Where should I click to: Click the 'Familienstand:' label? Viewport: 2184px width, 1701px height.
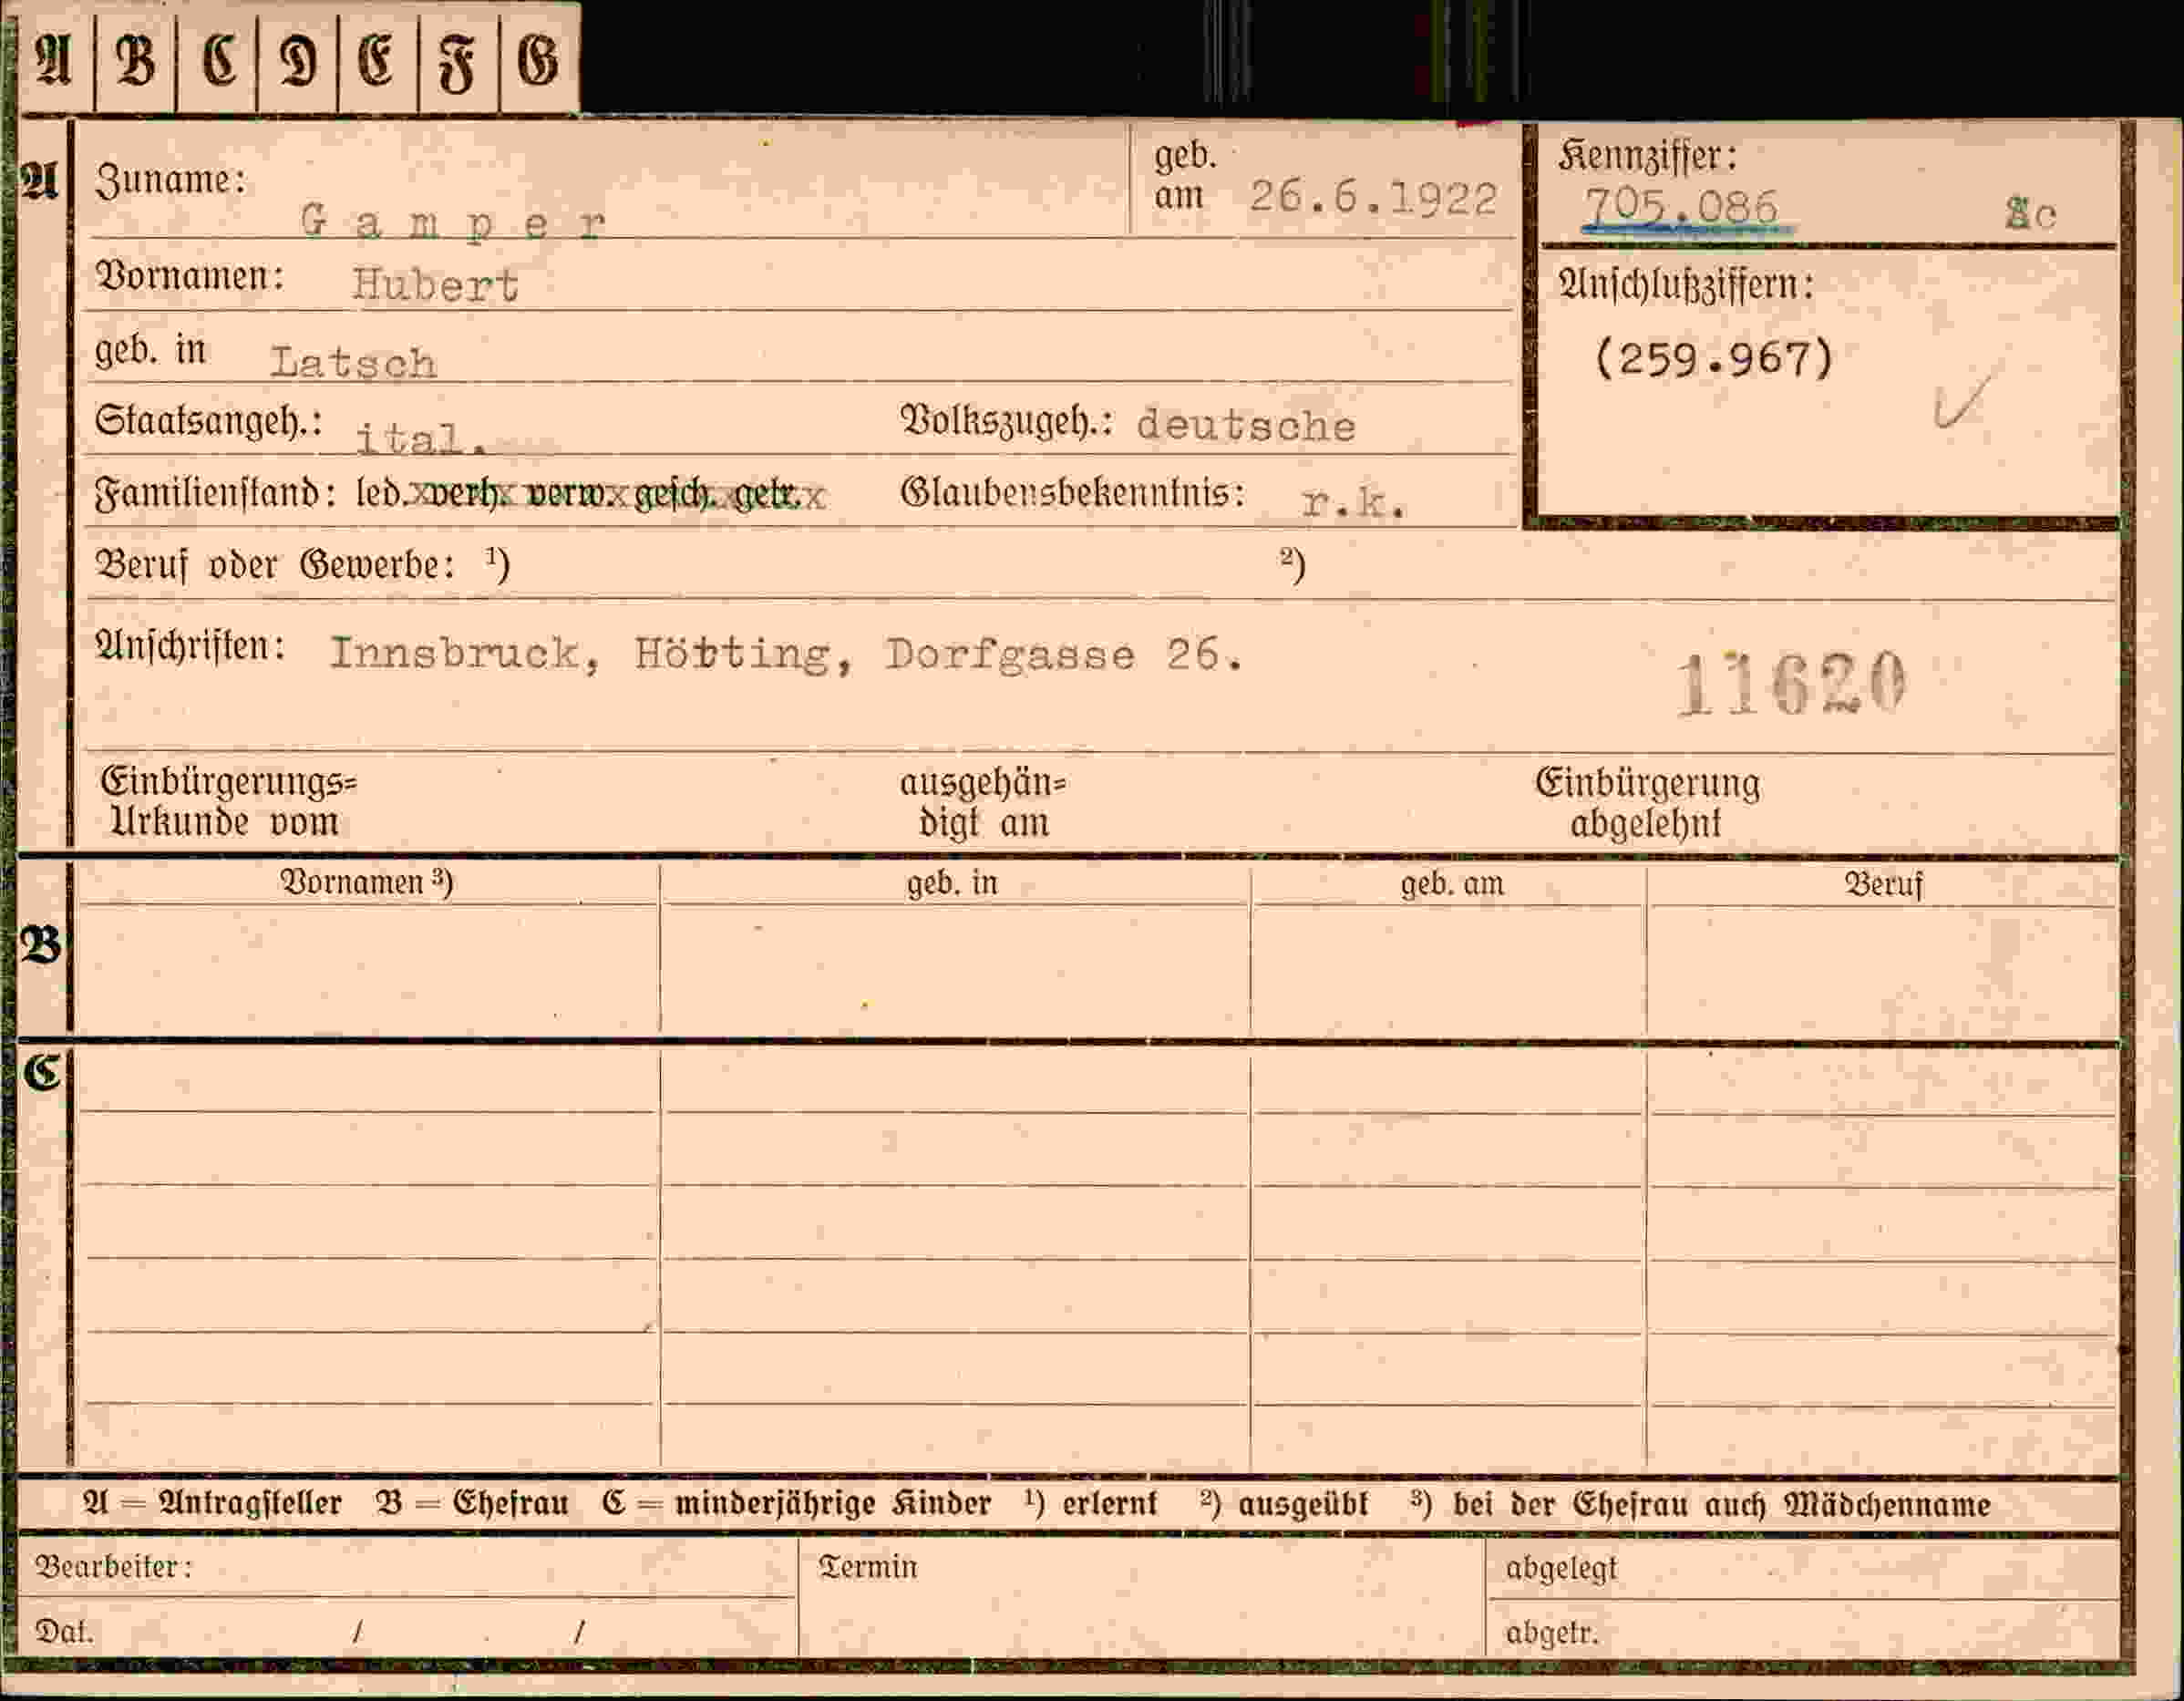coord(215,494)
